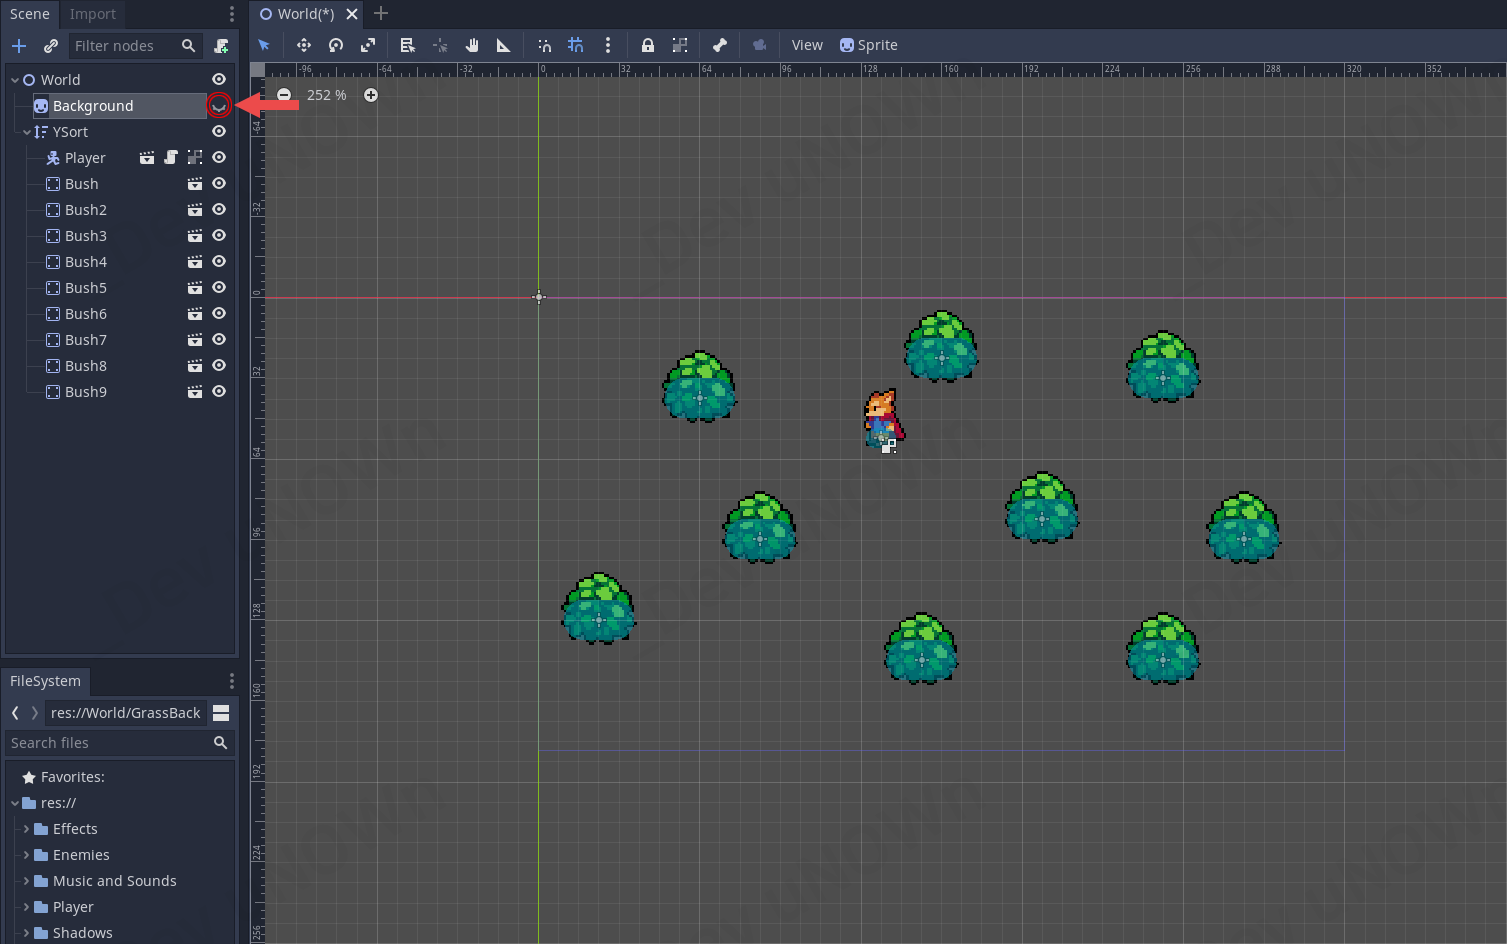Click the group children selectable icon
The width and height of the screenshot is (1507, 944).
click(x=680, y=45)
